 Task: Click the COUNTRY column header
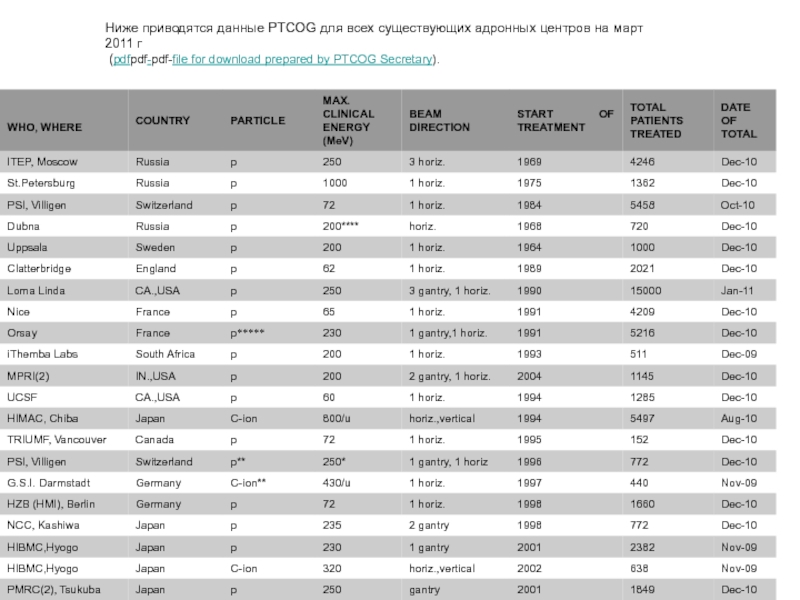pyautogui.click(x=163, y=120)
